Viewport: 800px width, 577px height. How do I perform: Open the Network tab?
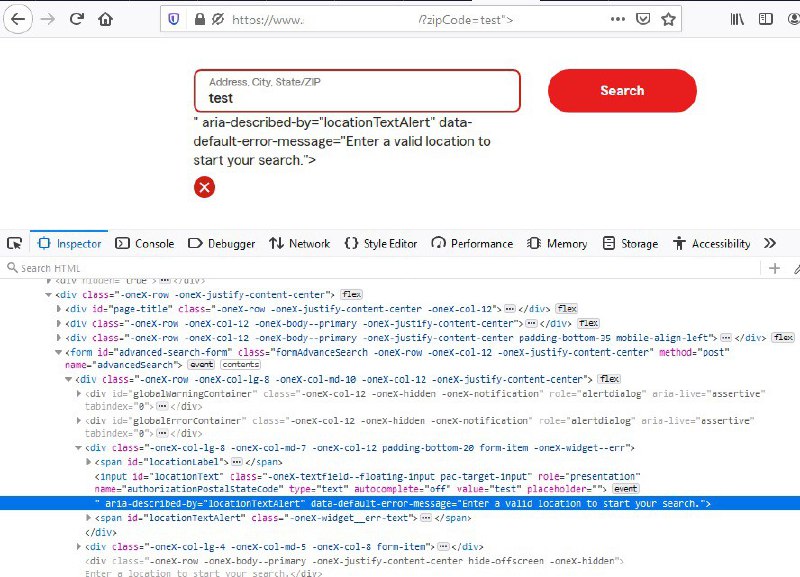tap(300, 243)
